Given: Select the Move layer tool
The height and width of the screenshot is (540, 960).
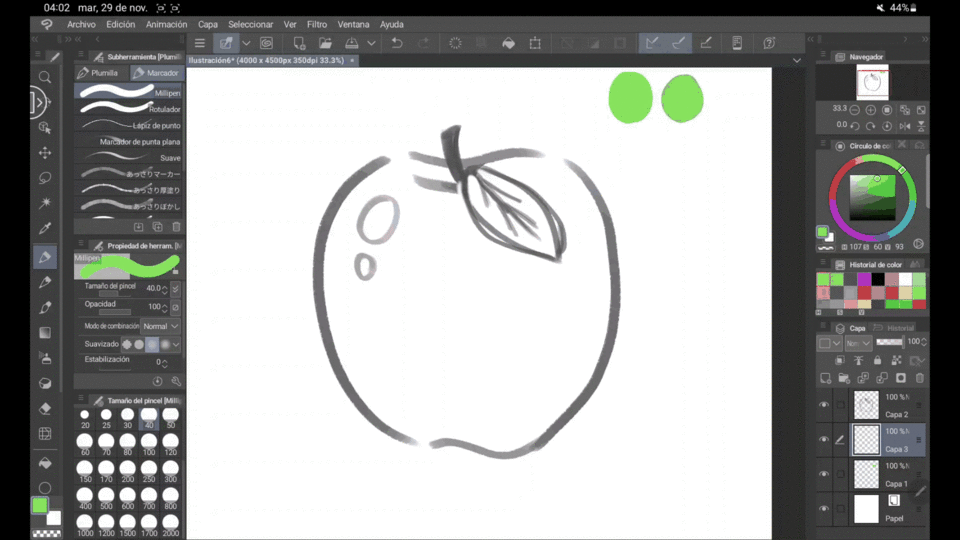Looking at the screenshot, I should [x=45, y=152].
